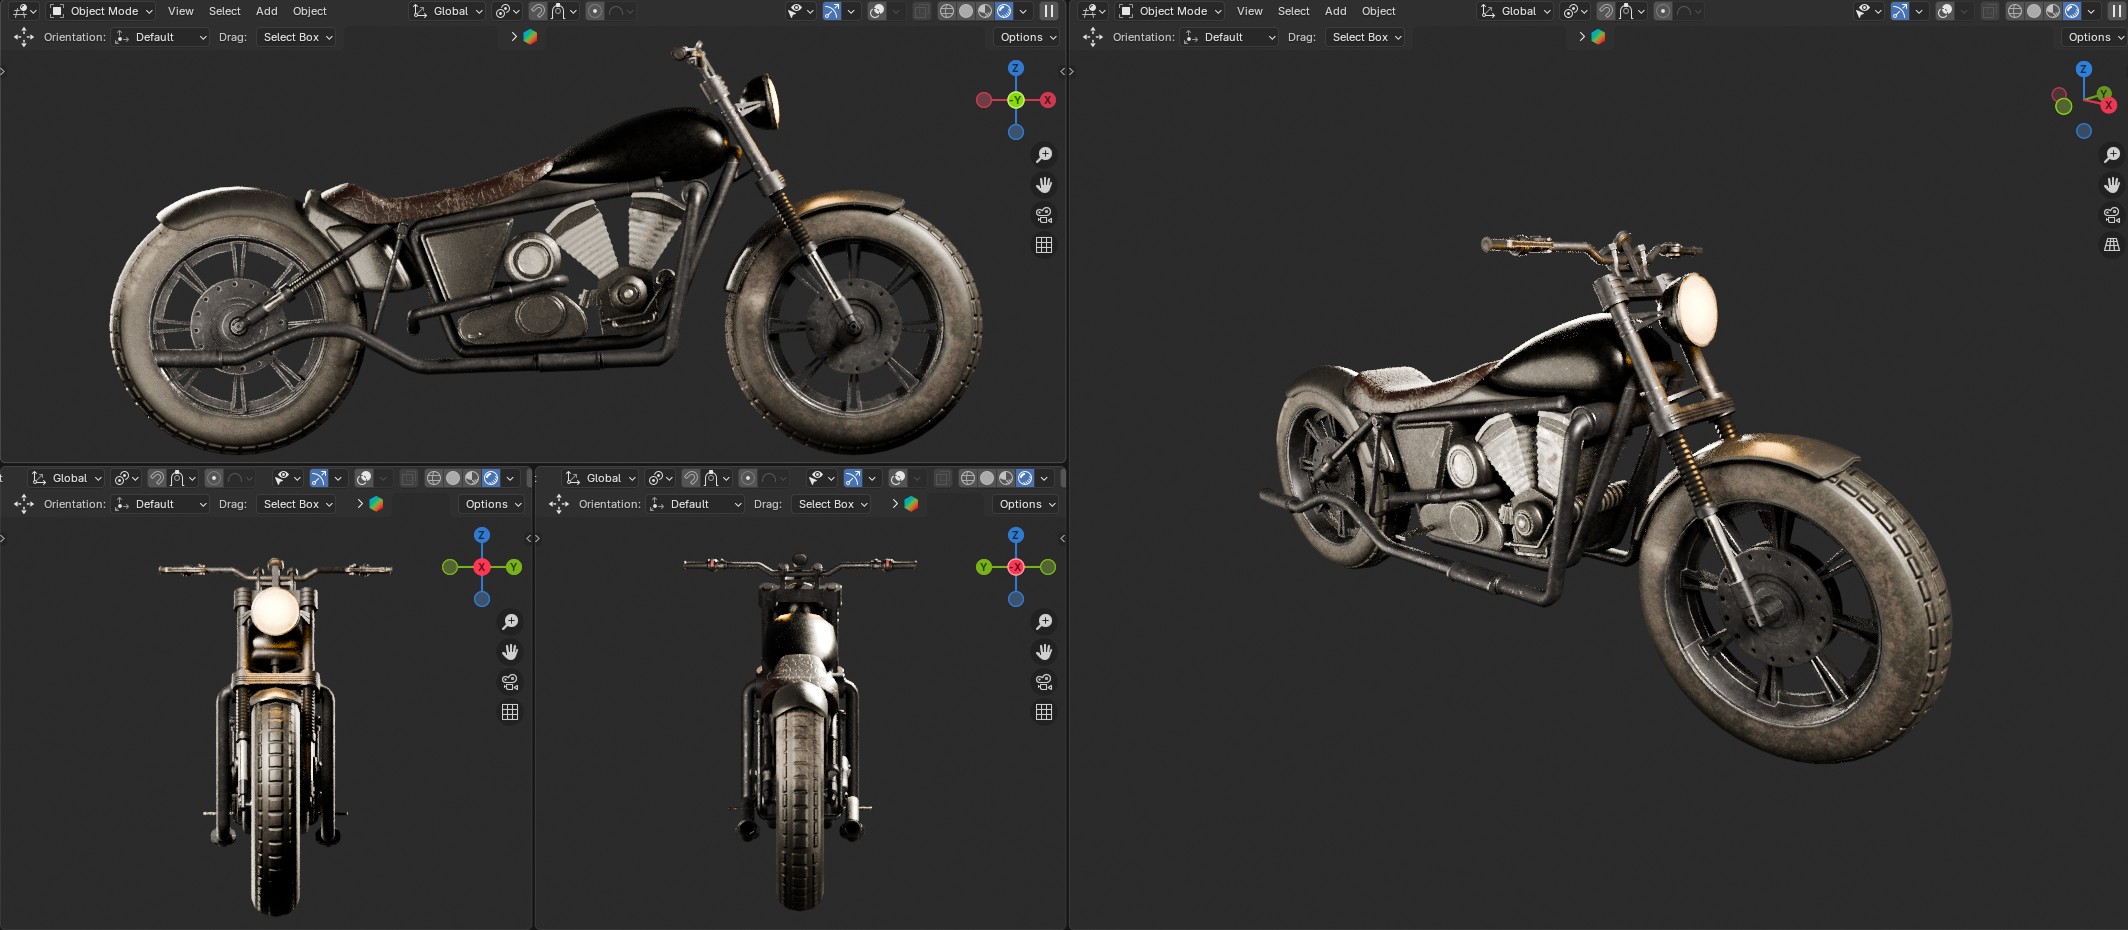
Task: Click the pan hand icon in the side-view viewport
Action: pyautogui.click(x=1044, y=185)
